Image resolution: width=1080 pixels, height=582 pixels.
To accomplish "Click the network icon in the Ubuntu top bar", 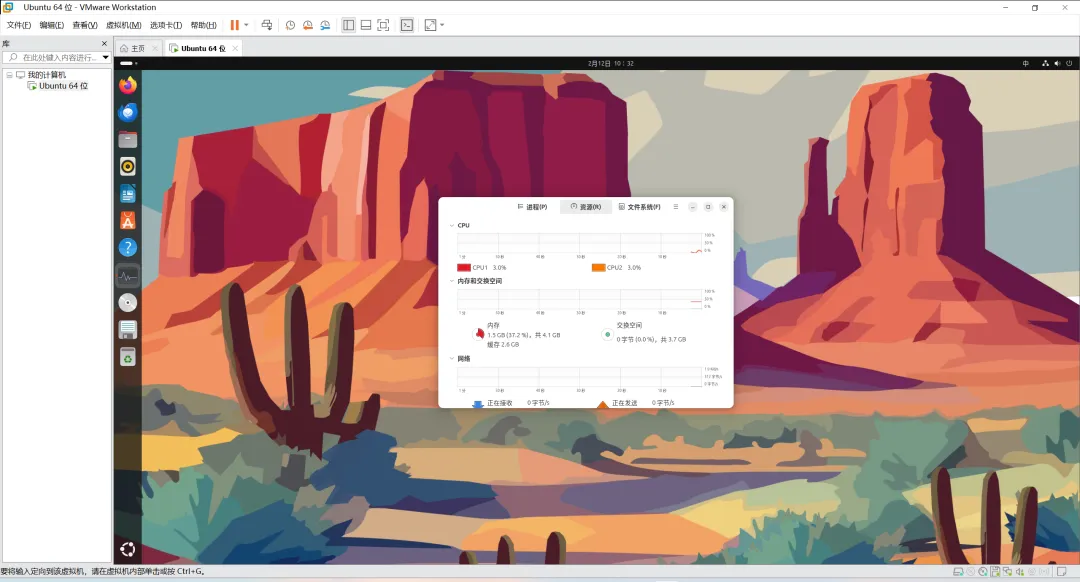I will 1045,63.
